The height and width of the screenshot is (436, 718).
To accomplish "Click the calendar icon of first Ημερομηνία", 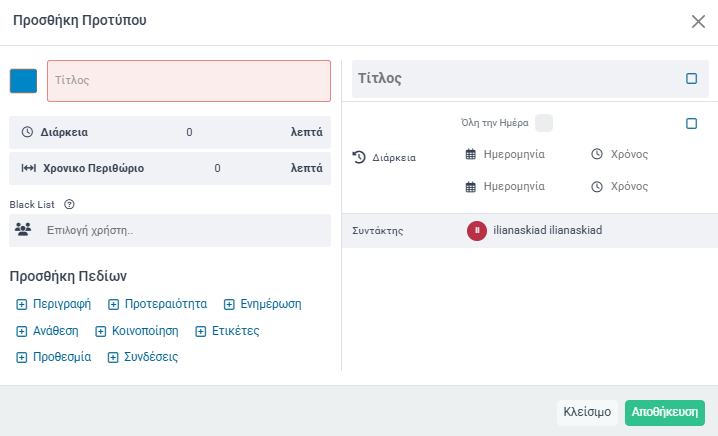I will (x=471, y=154).
